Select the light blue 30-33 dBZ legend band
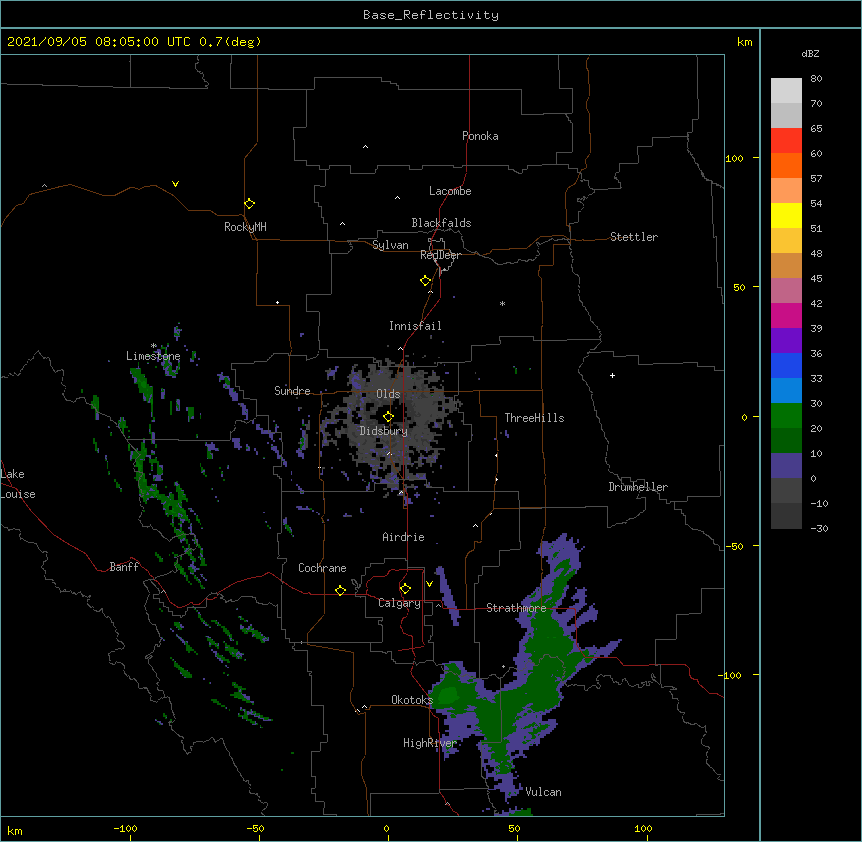 tap(786, 391)
